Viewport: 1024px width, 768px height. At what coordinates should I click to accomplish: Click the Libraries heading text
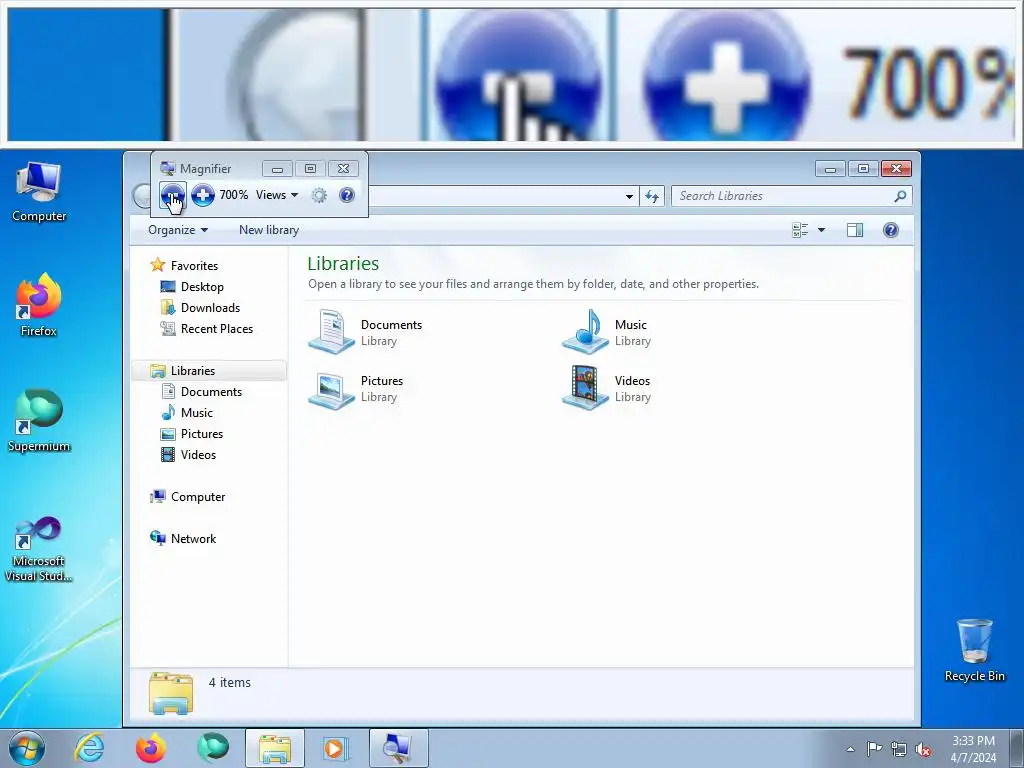coord(343,263)
